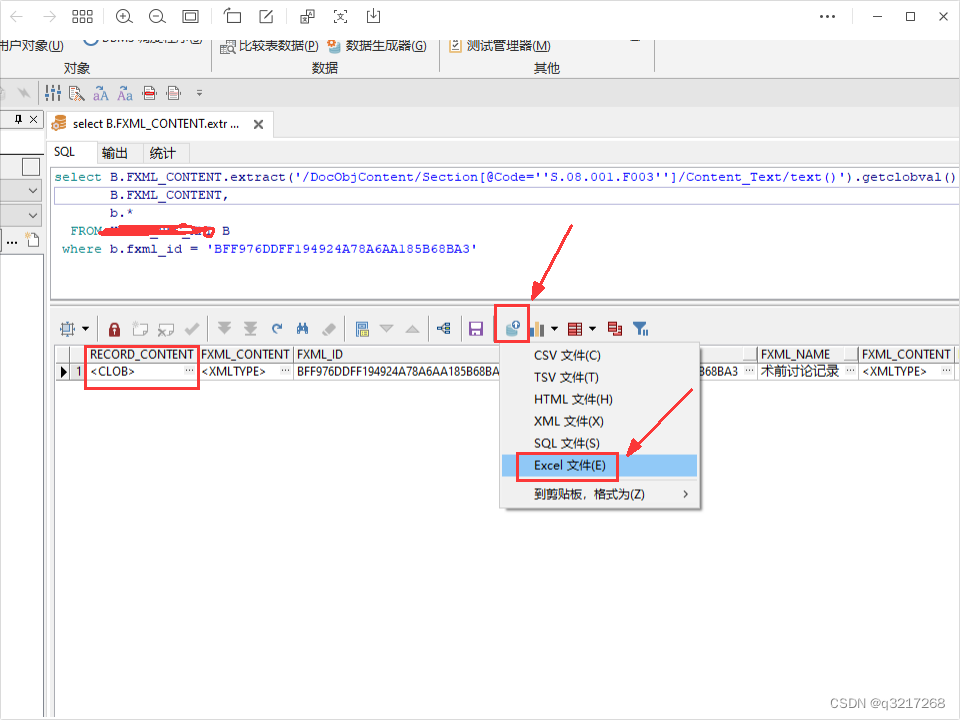Filter the result grid with the funnel icon
Image resolution: width=960 pixels, height=720 pixels.
640,328
